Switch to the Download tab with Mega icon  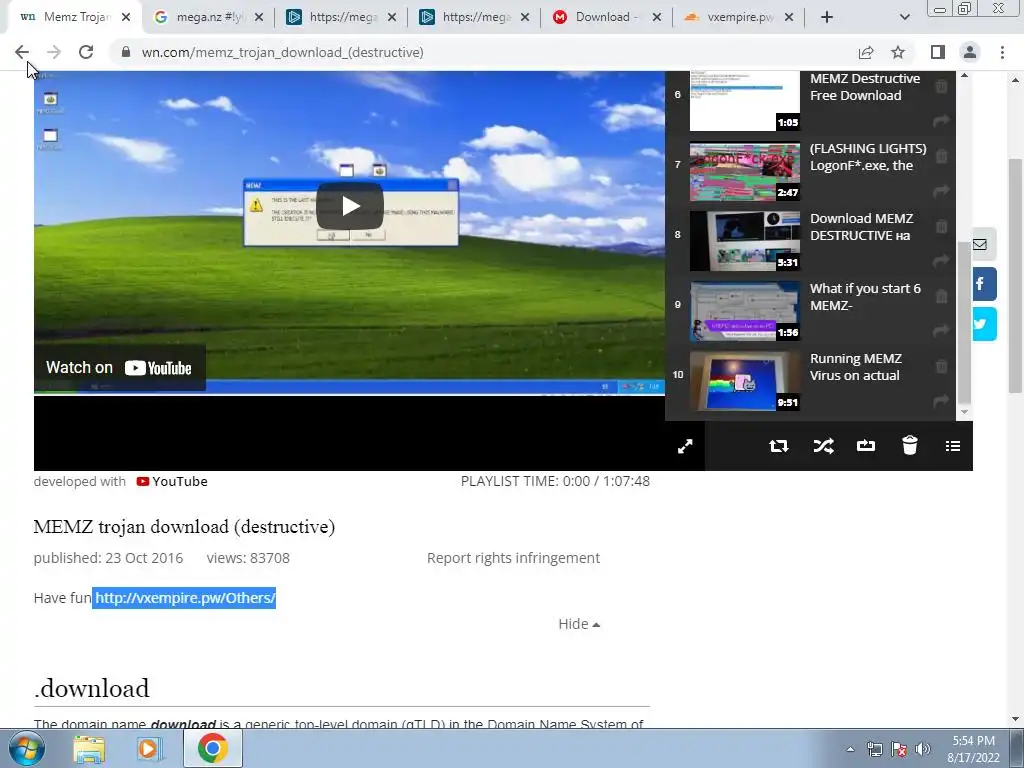(x=606, y=17)
